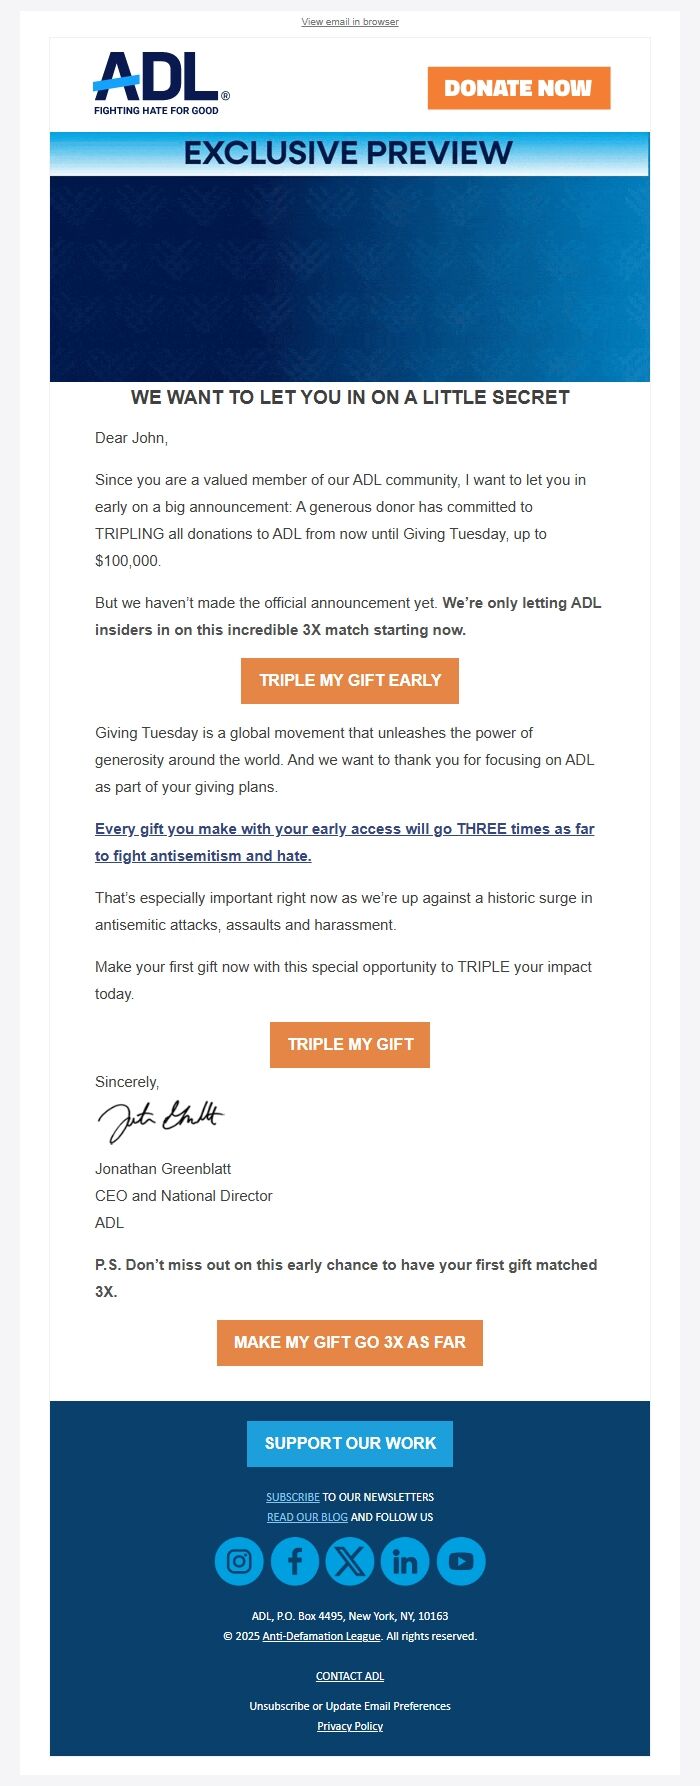700x1786 pixels.
Task: Open the READ OUR BLOG link
Action: point(307,1517)
